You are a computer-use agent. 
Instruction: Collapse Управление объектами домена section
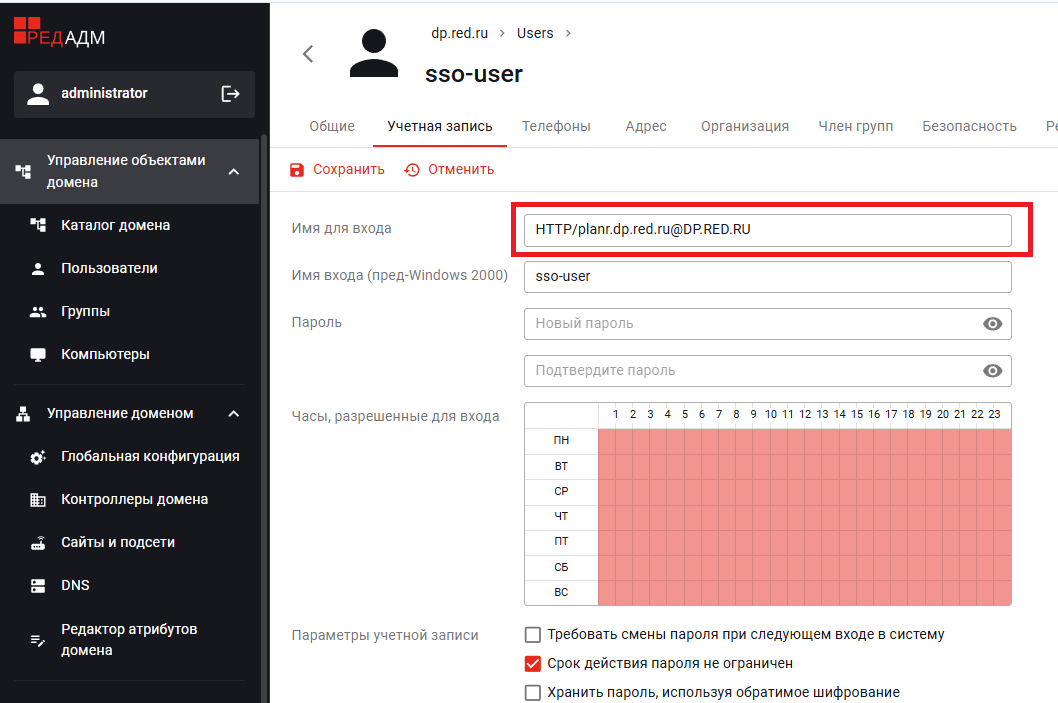pos(234,172)
